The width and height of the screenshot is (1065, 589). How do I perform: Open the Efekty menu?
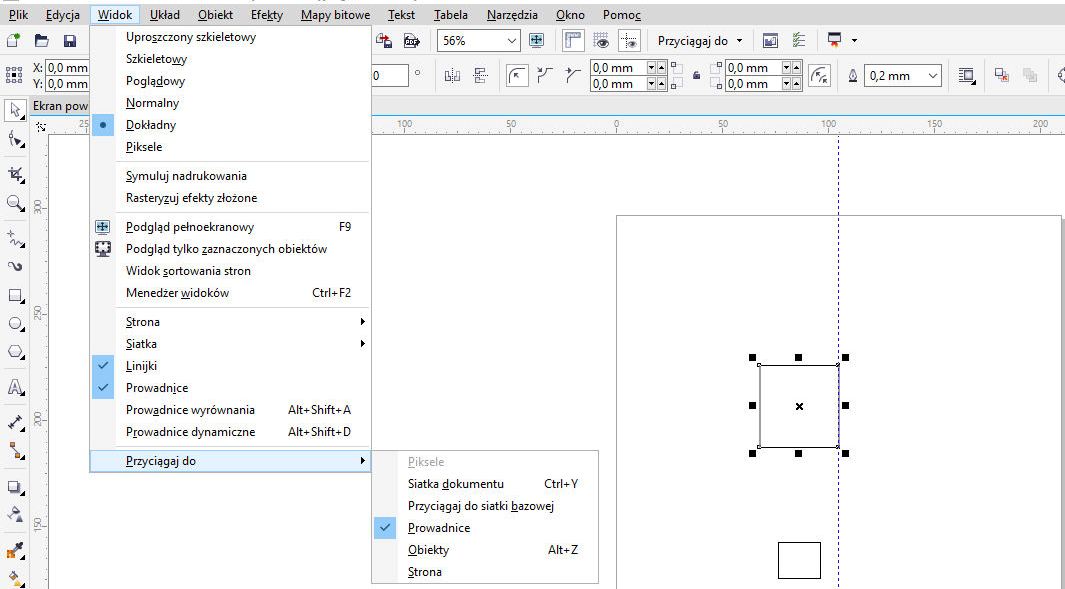click(267, 15)
